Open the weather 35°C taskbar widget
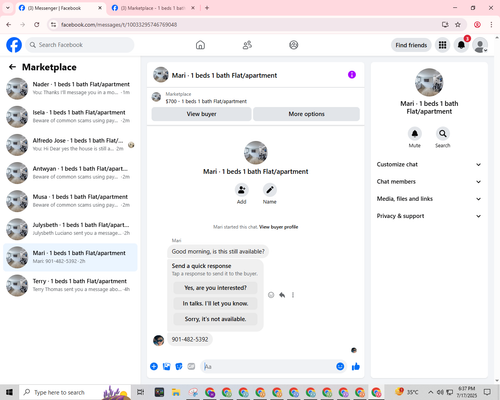 [x=406, y=392]
